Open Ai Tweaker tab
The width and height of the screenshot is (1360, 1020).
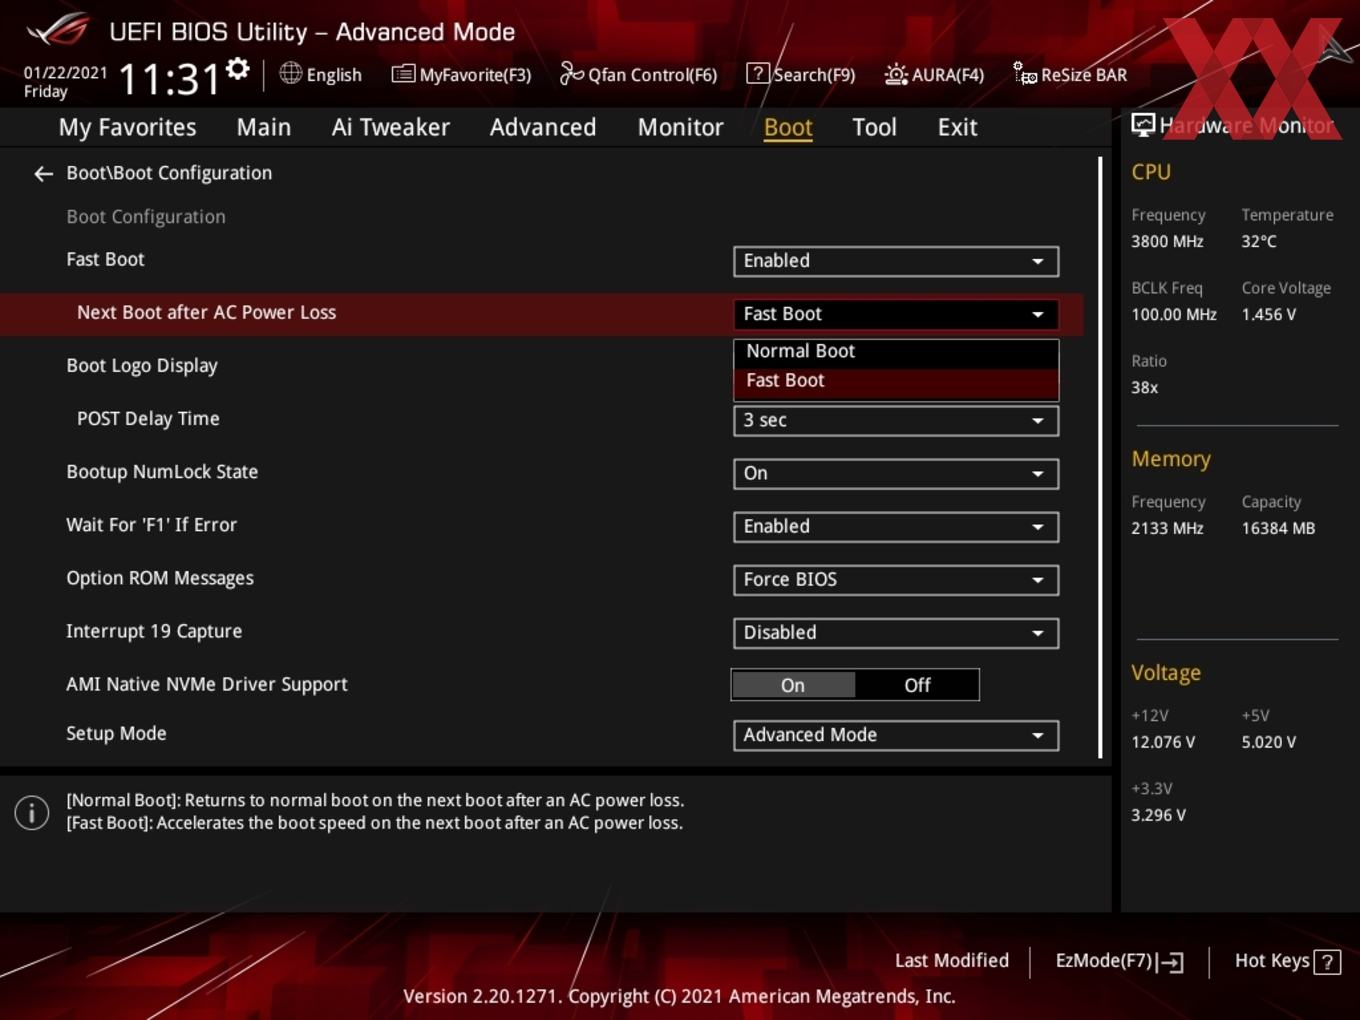coord(390,127)
